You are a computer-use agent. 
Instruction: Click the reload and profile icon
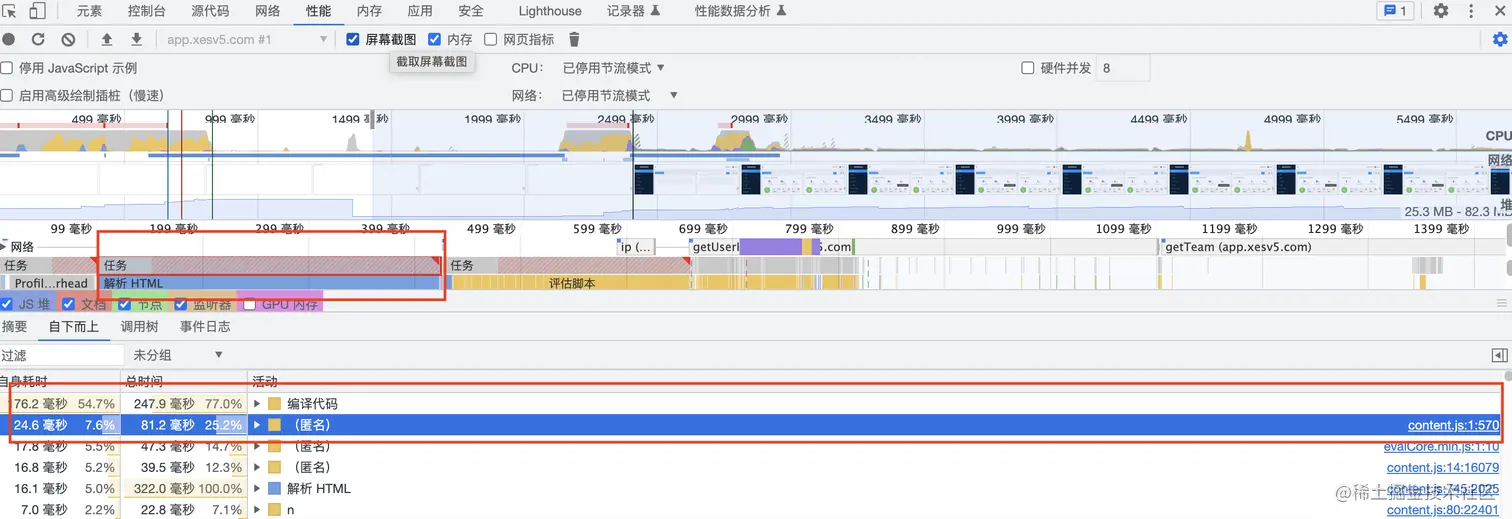pos(38,39)
